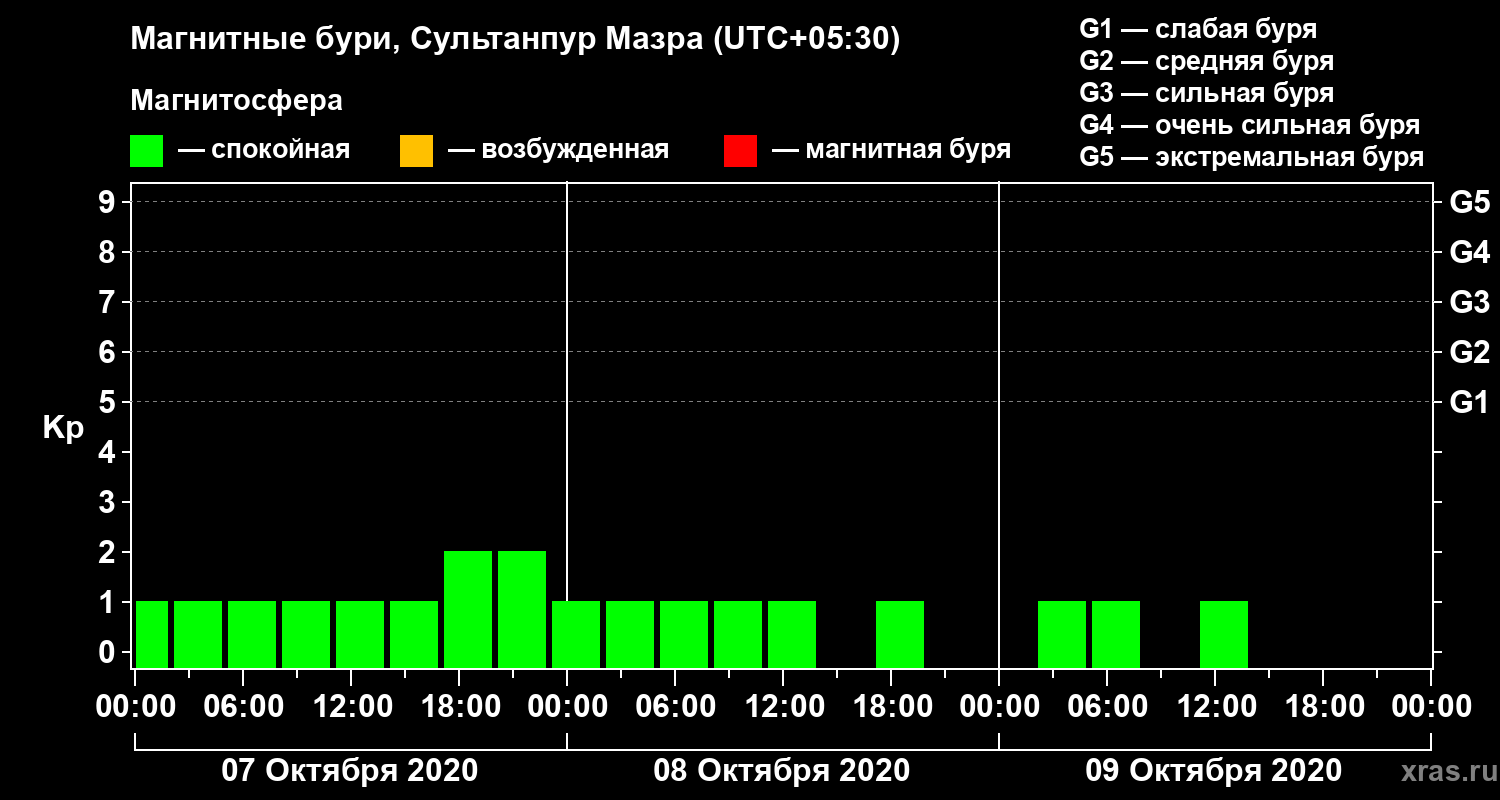Click the '06:00' tick label under 07 October

(242, 707)
